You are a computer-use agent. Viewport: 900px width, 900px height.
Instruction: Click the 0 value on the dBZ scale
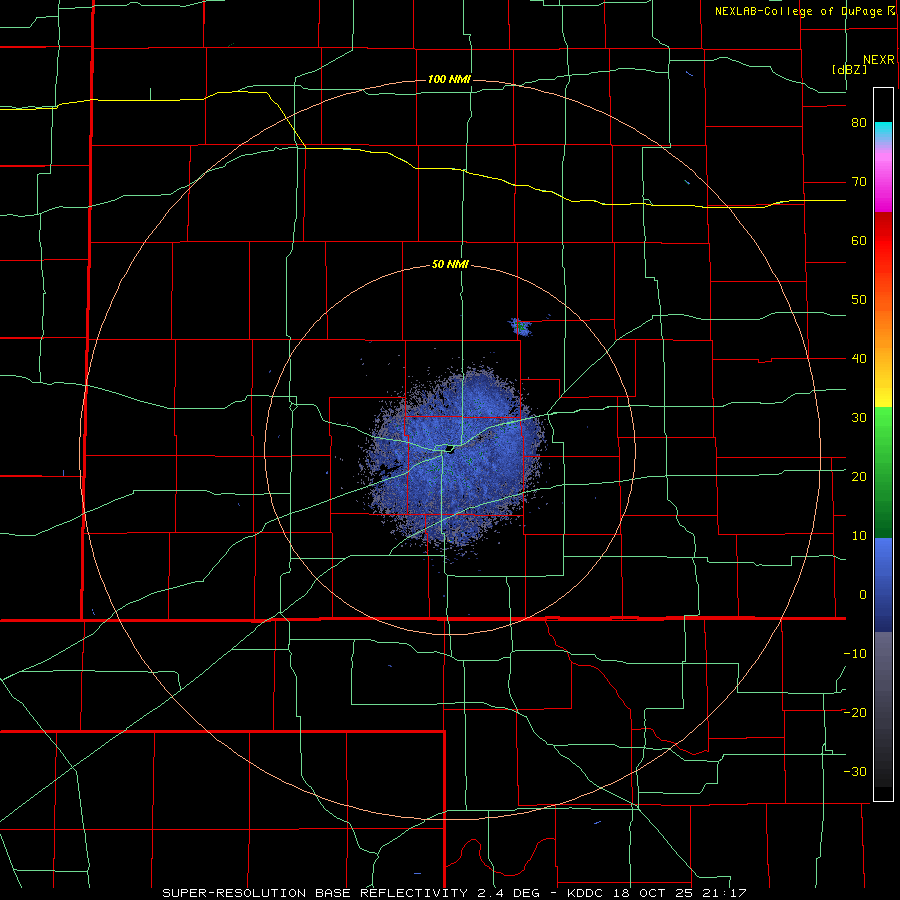(863, 595)
